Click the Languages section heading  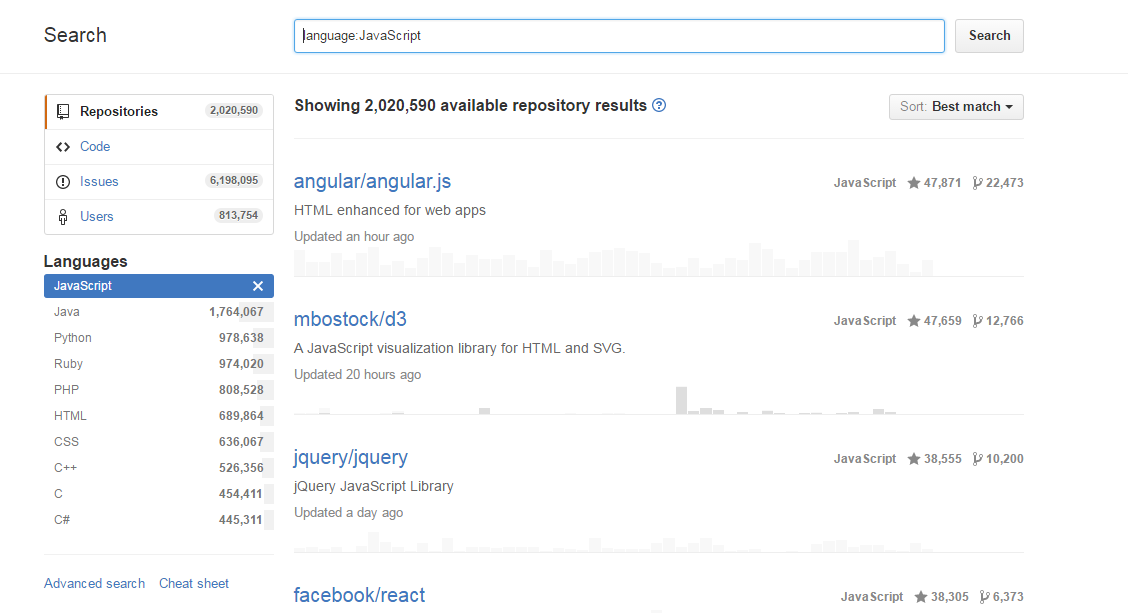point(86,261)
